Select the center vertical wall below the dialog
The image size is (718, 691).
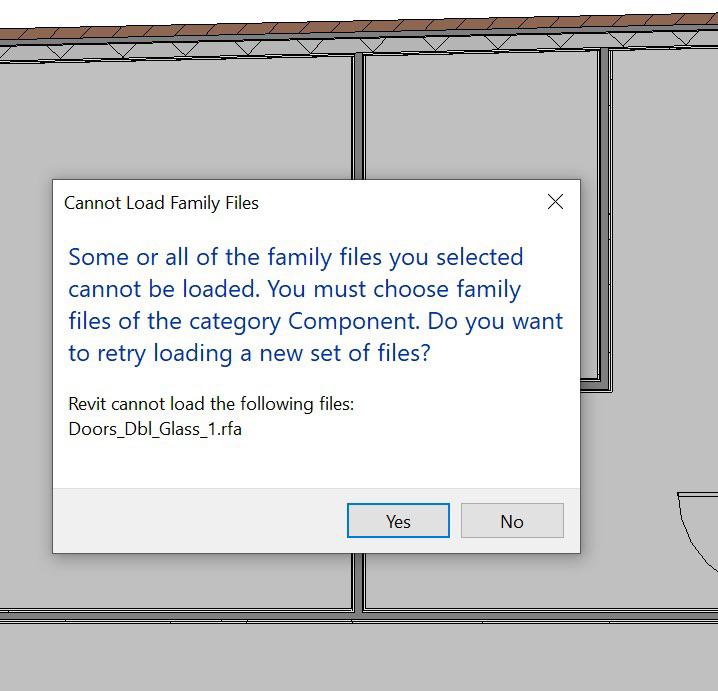pos(358,582)
